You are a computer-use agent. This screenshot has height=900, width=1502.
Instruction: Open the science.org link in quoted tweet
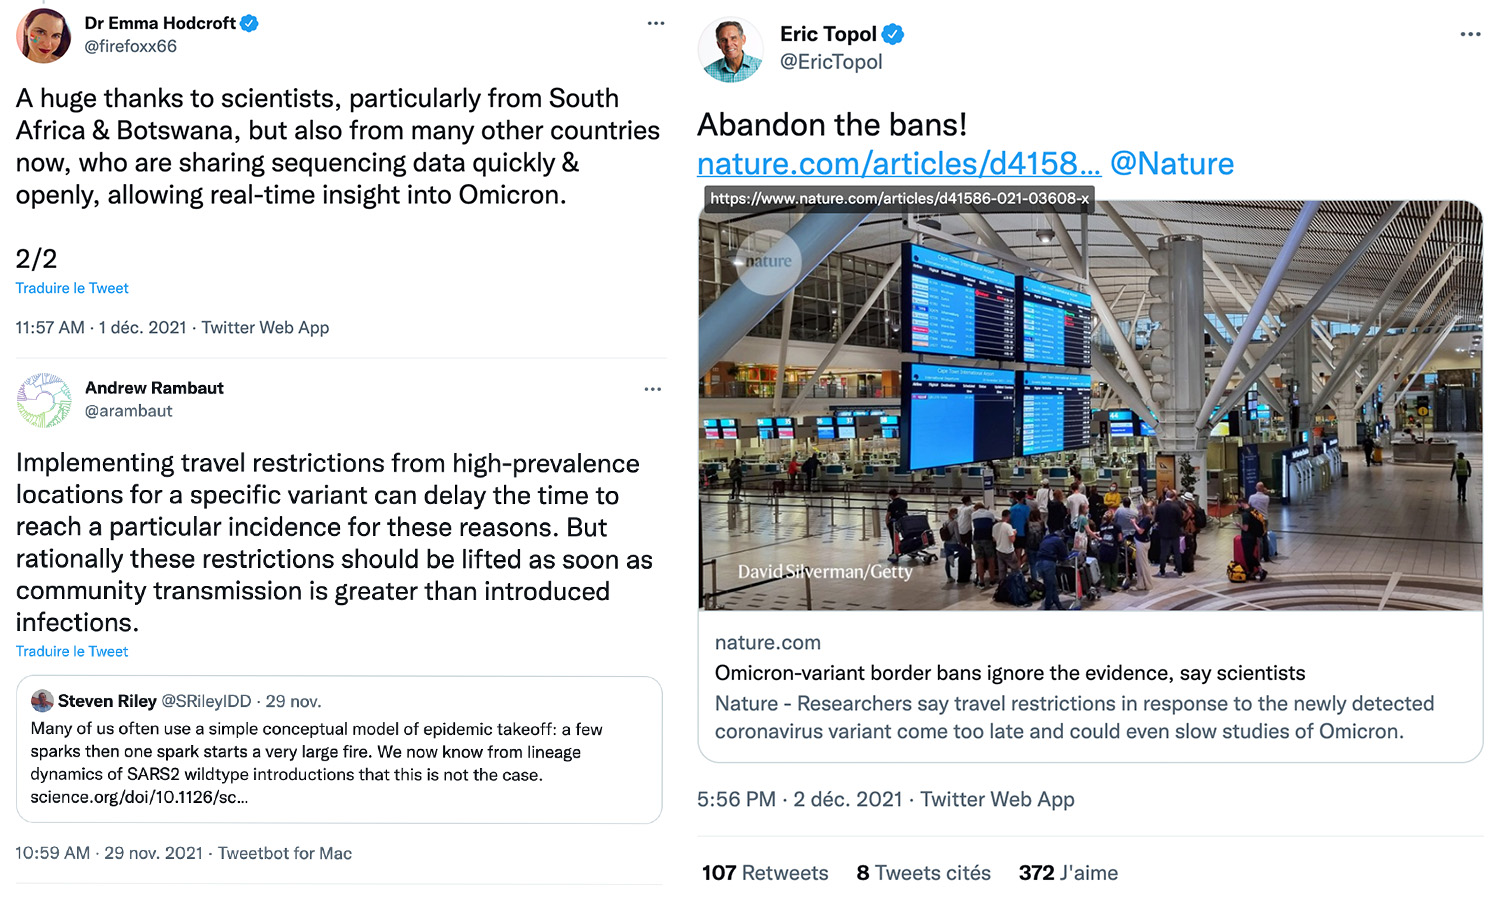(139, 797)
